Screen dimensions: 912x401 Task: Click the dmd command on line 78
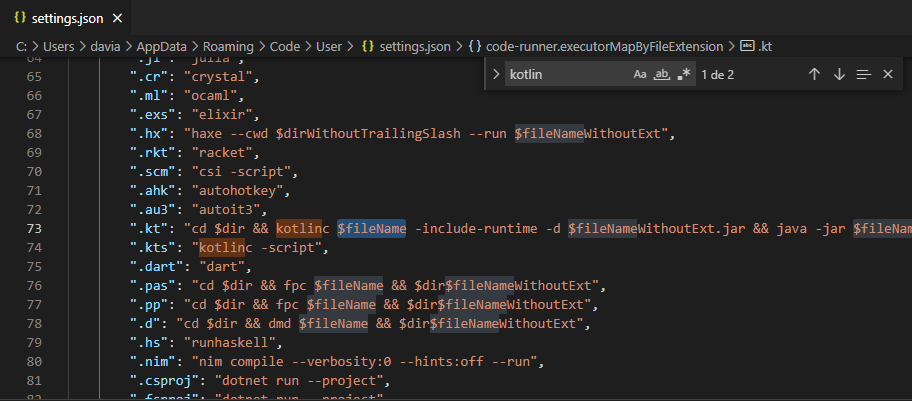pyautogui.click(x=382, y=324)
